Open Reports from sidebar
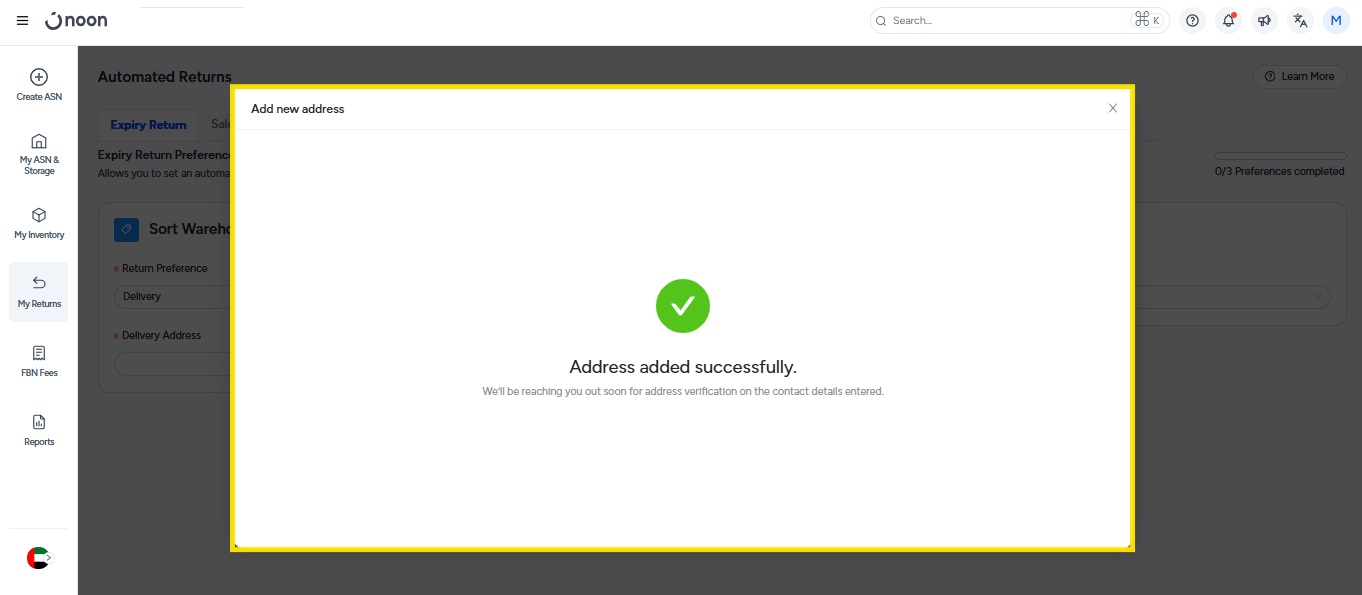The width and height of the screenshot is (1362, 595). 39,430
